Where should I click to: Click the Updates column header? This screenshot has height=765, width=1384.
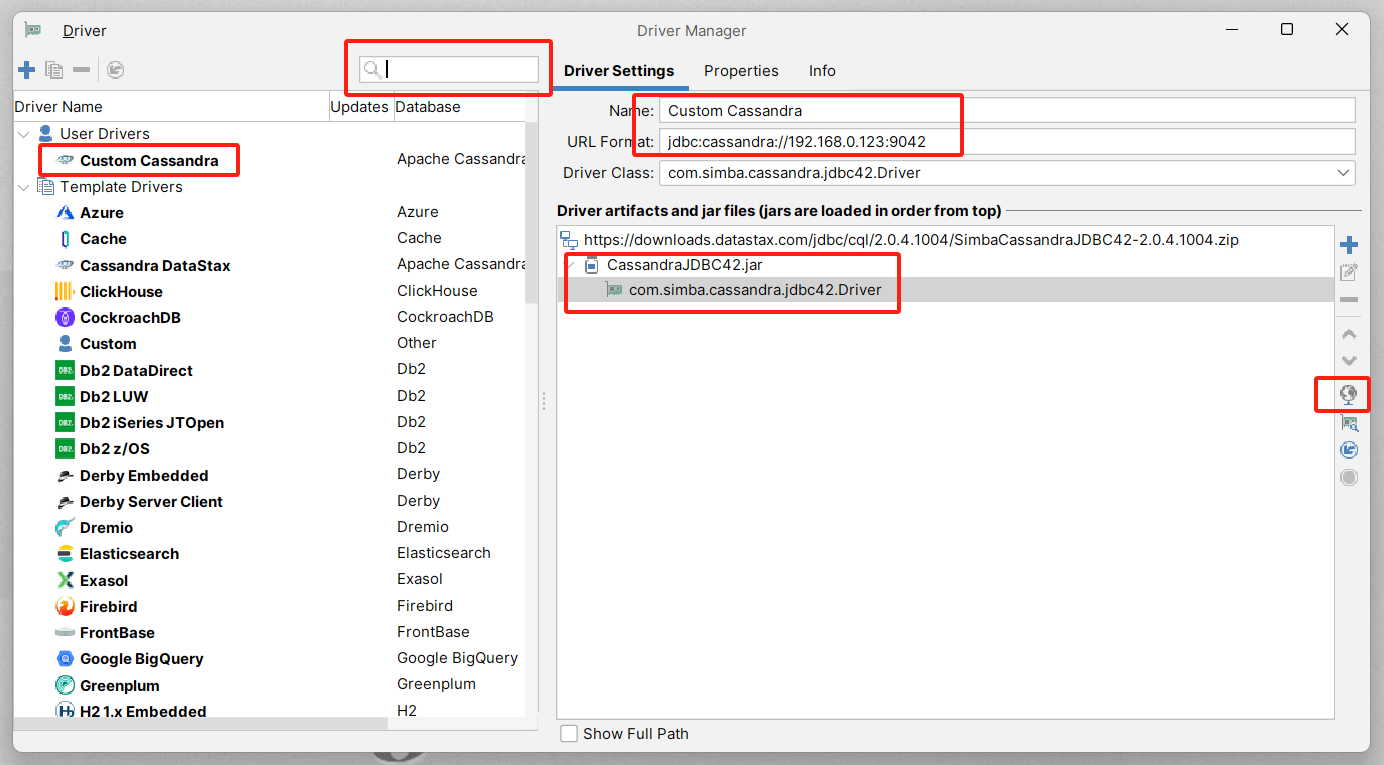click(x=362, y=107)
